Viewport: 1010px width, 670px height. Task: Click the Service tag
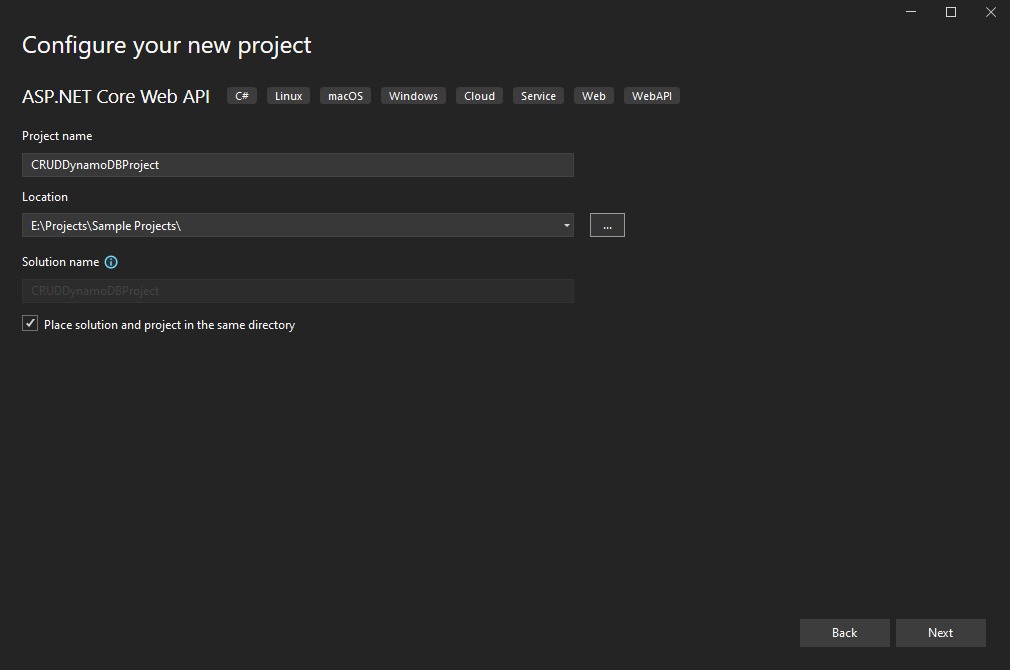538,96
